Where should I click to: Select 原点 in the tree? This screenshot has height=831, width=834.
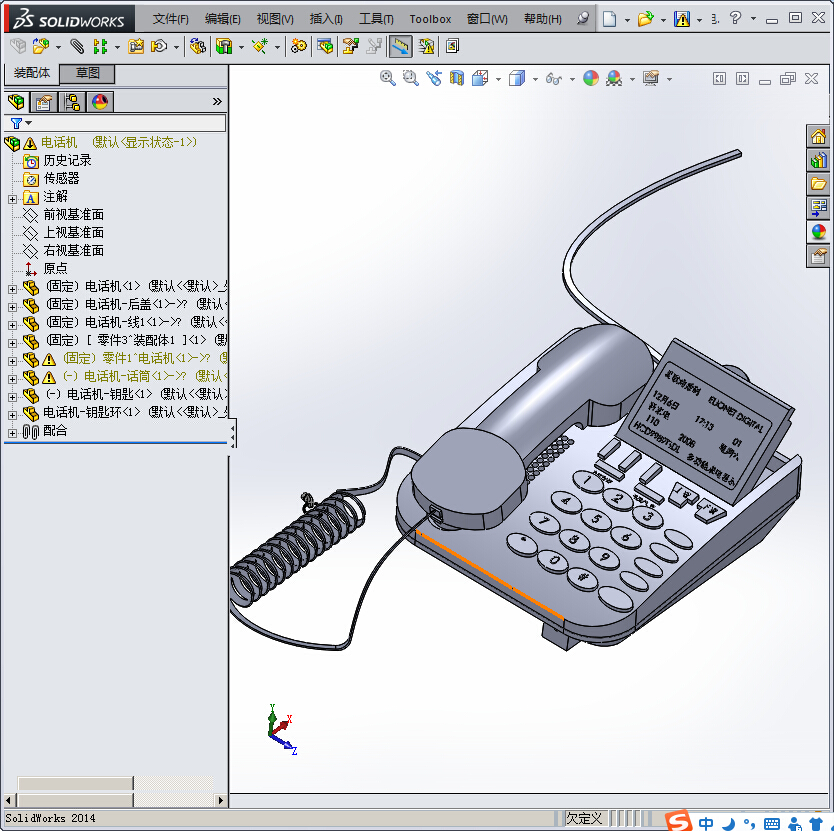(x=55, y=268)
